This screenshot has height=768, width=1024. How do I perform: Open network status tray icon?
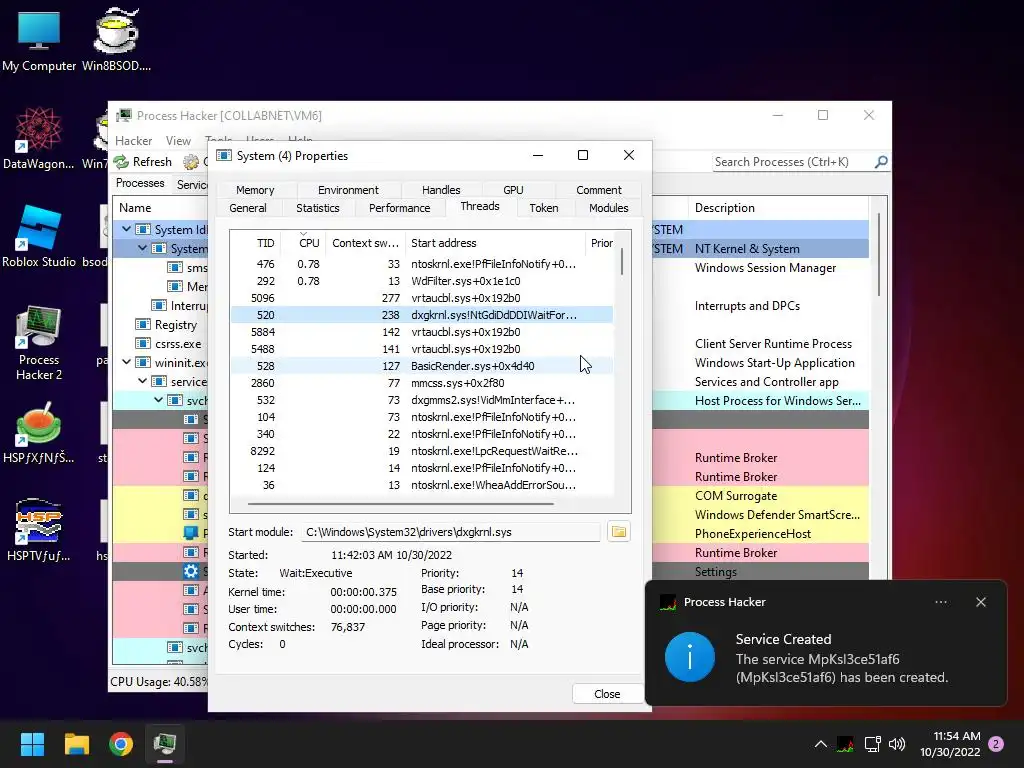click(872, 744)
